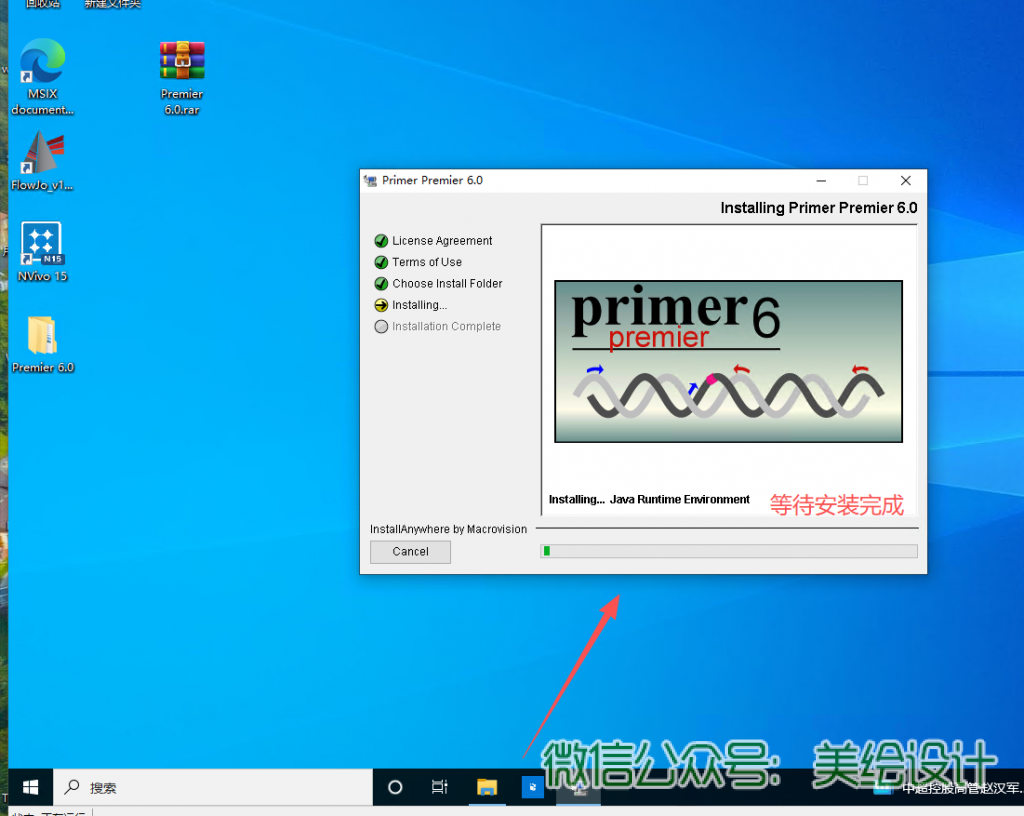Click the Cancel button in installer
Screen dimensions: 1024x816
(410, 552)
